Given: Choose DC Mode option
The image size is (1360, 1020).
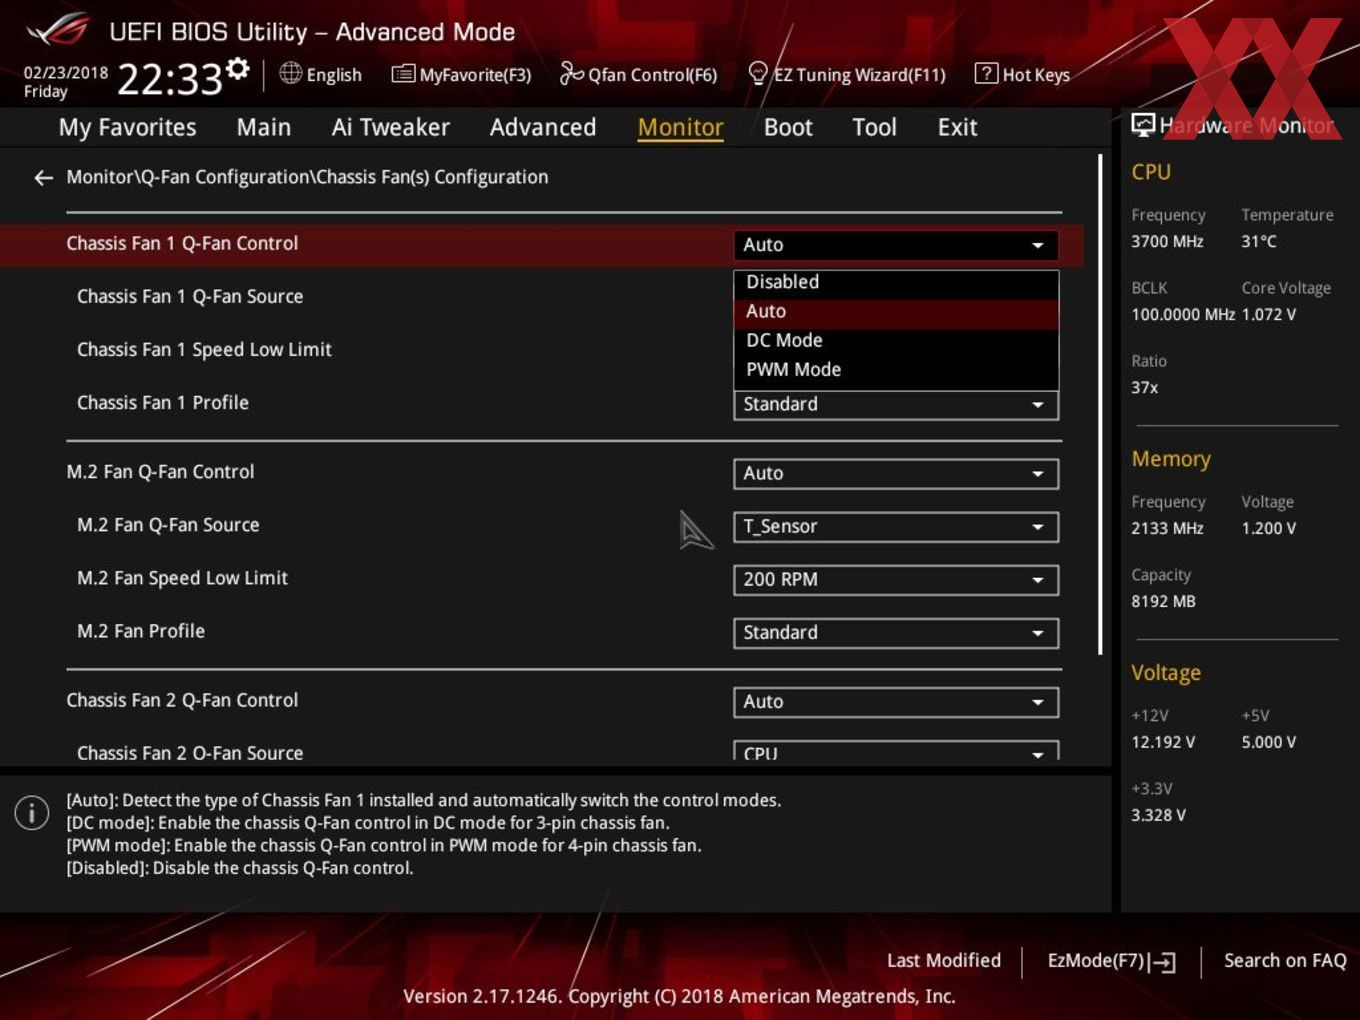Looking at the screenshot, I should (x=896, y=341).
